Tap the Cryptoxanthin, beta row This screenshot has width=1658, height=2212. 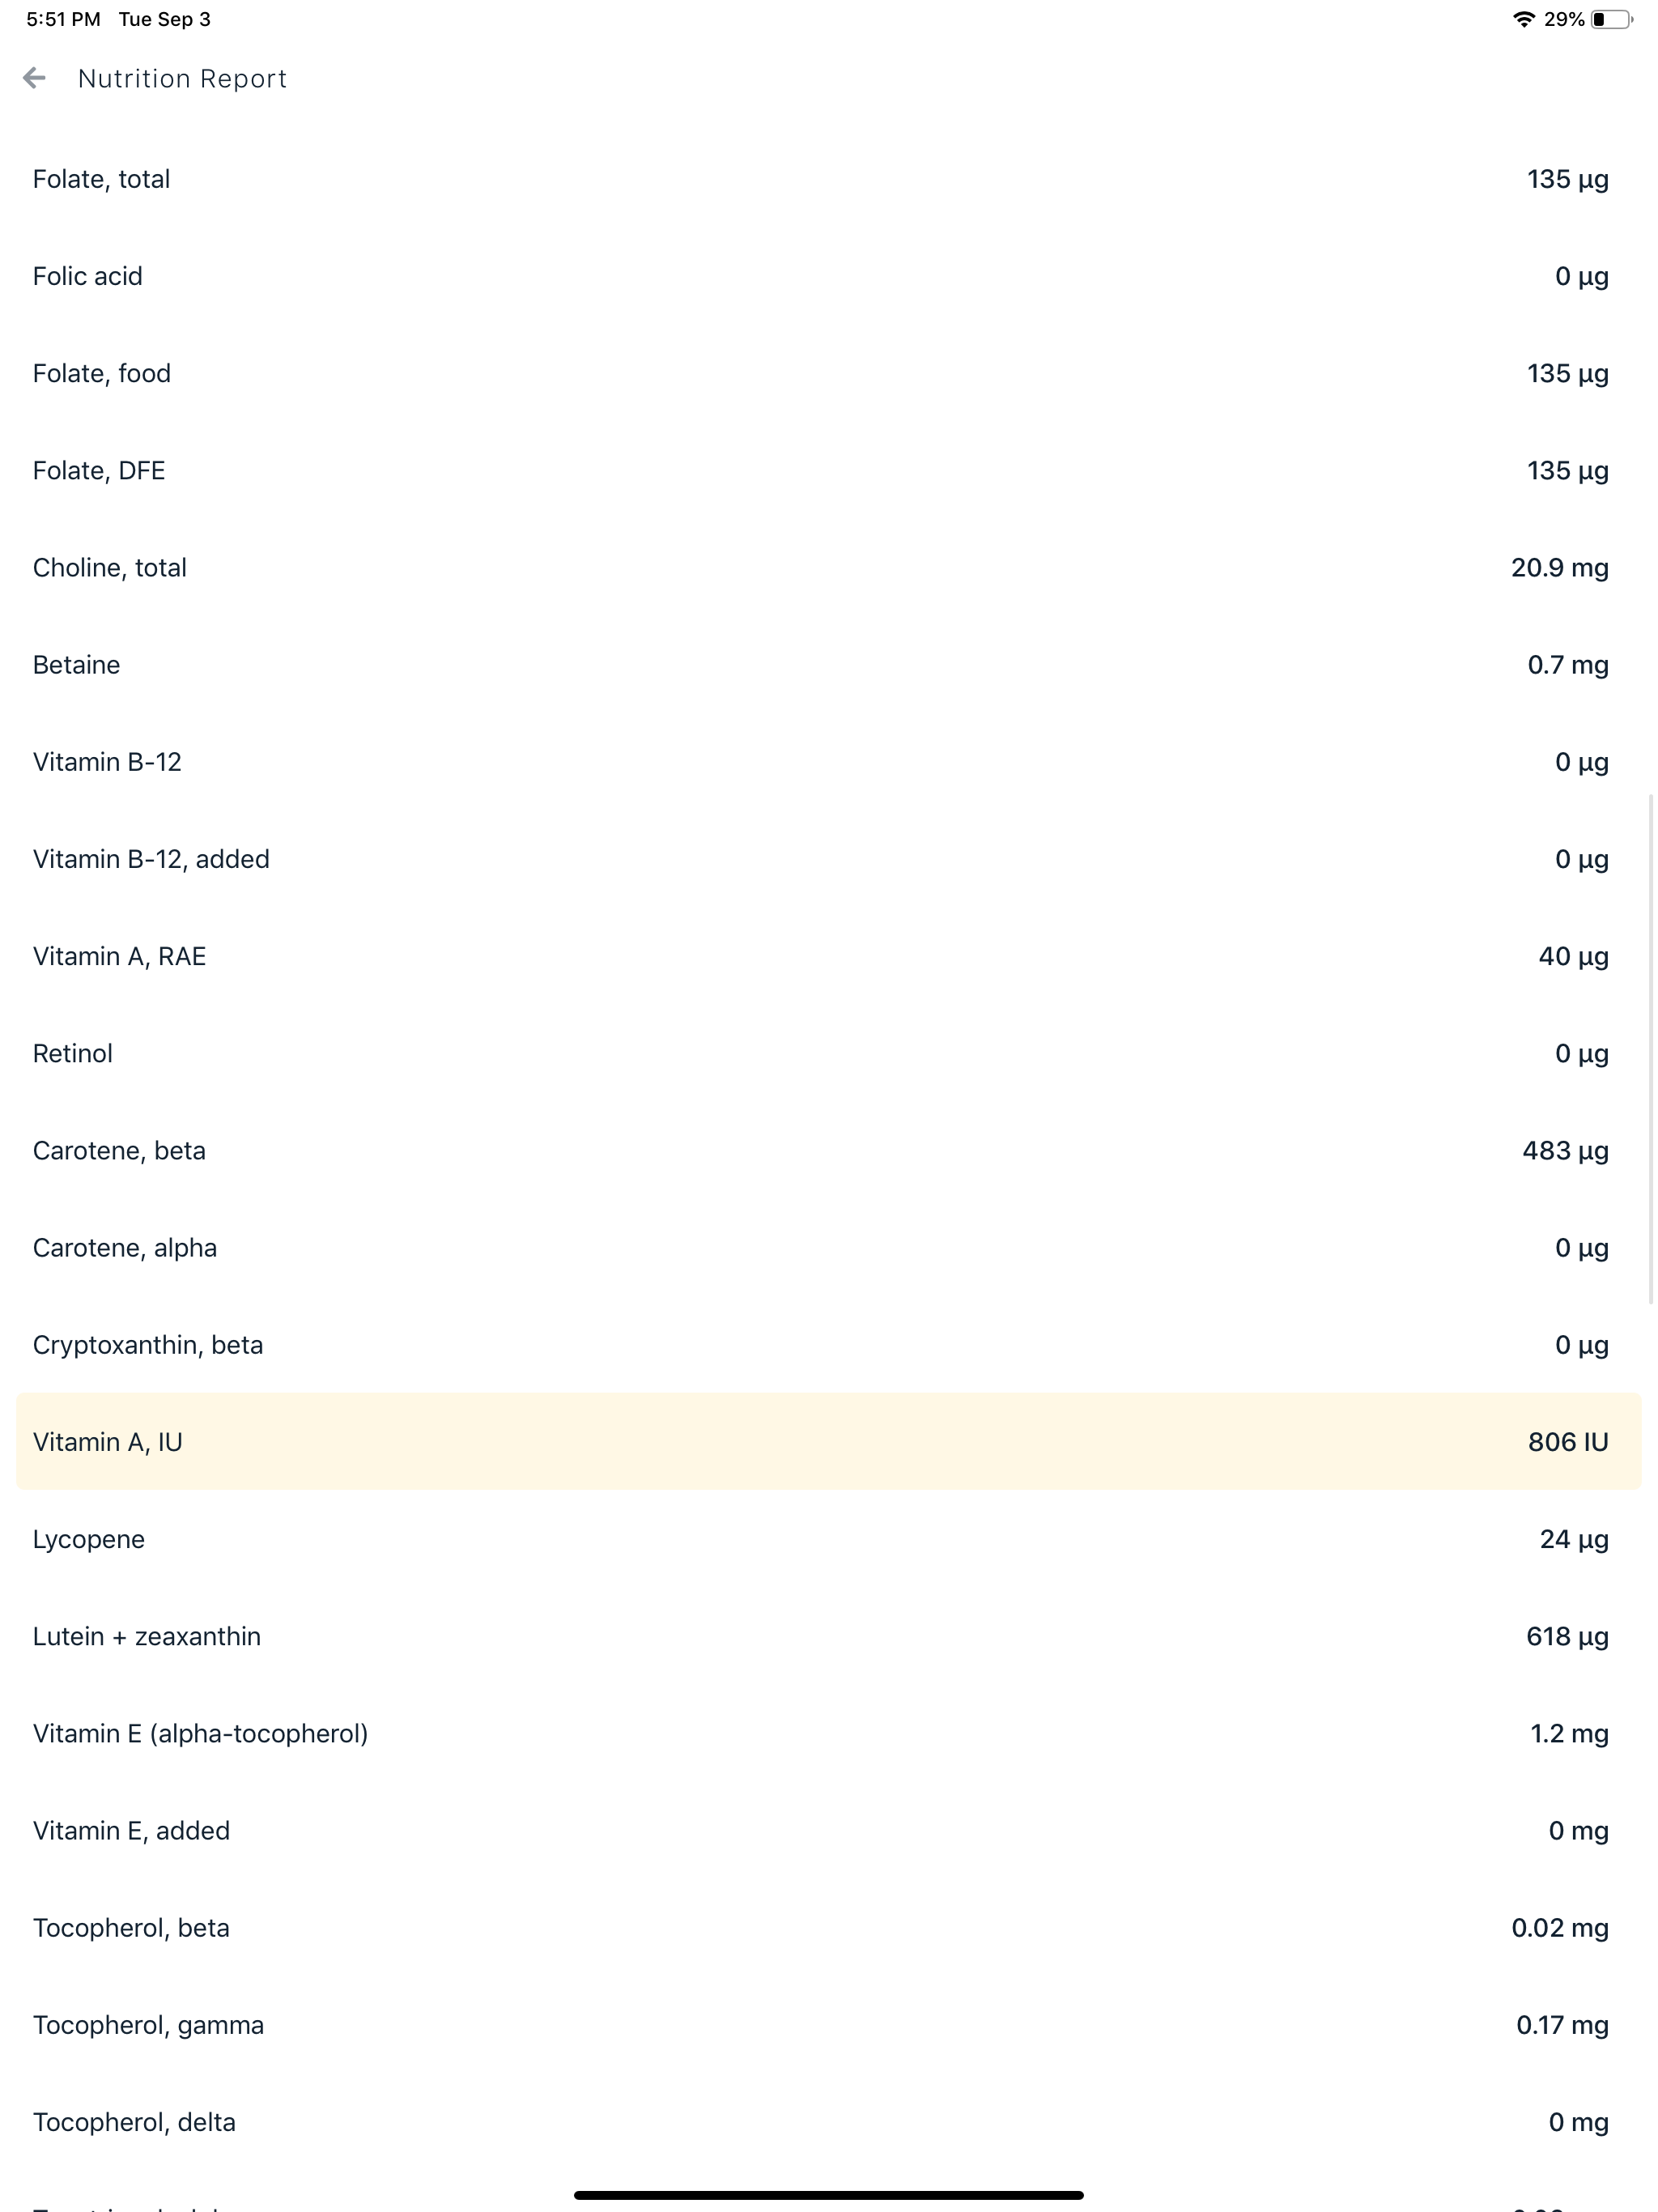[829, 1344]
